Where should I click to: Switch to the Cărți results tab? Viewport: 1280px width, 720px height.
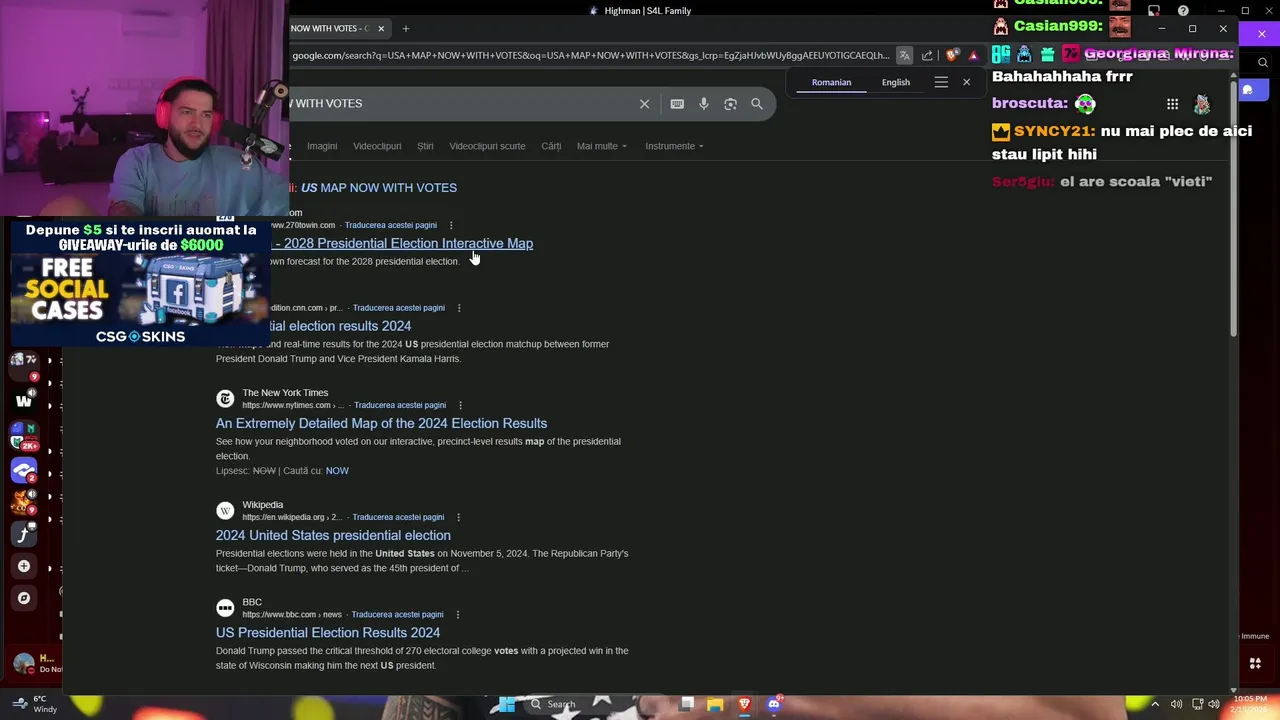551,146
